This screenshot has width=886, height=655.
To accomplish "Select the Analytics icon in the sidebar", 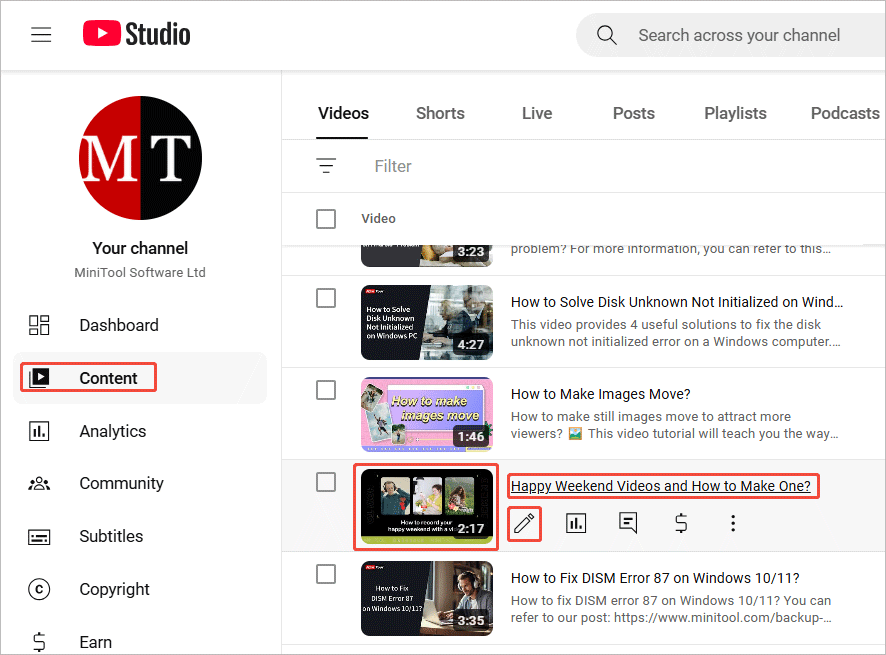I will 39,431.
